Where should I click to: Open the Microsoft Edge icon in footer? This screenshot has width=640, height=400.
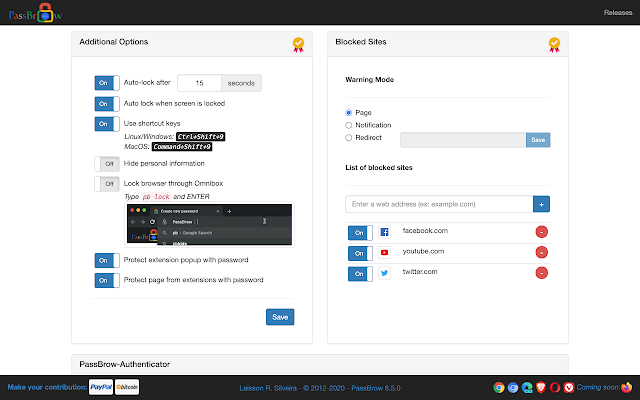(x=527, y=387)
